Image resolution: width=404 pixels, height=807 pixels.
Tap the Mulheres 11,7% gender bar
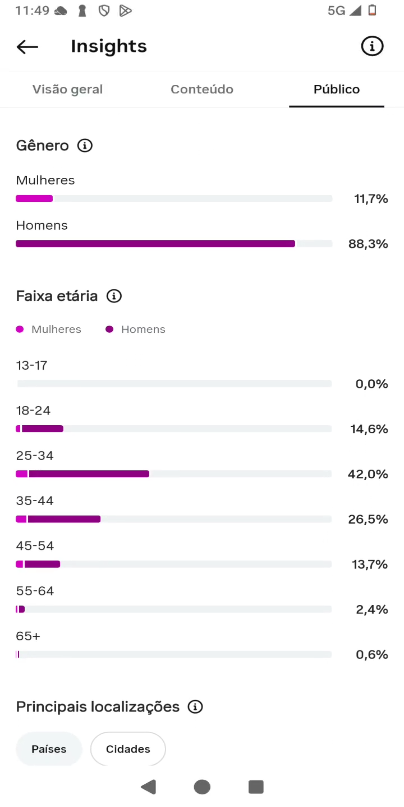pyautogui.click(x=174, y=199)
